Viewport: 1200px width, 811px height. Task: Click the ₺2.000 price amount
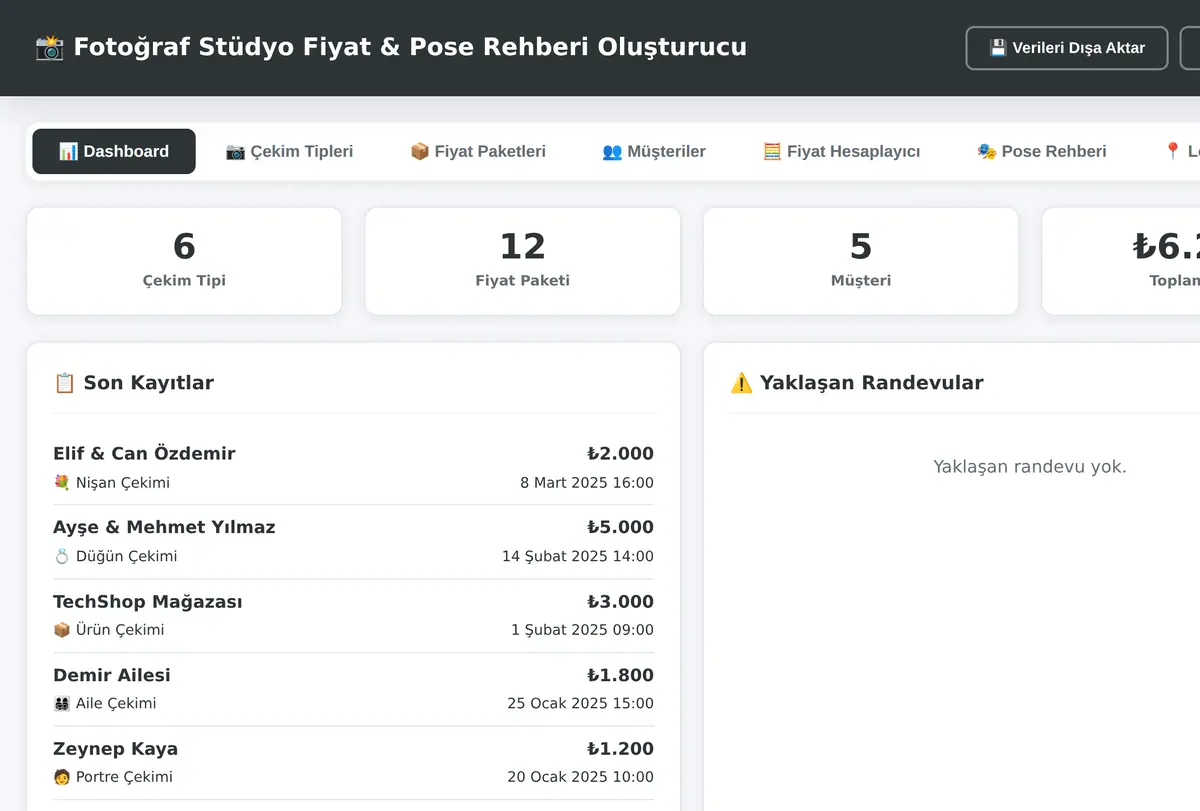[x=620, y=454]
